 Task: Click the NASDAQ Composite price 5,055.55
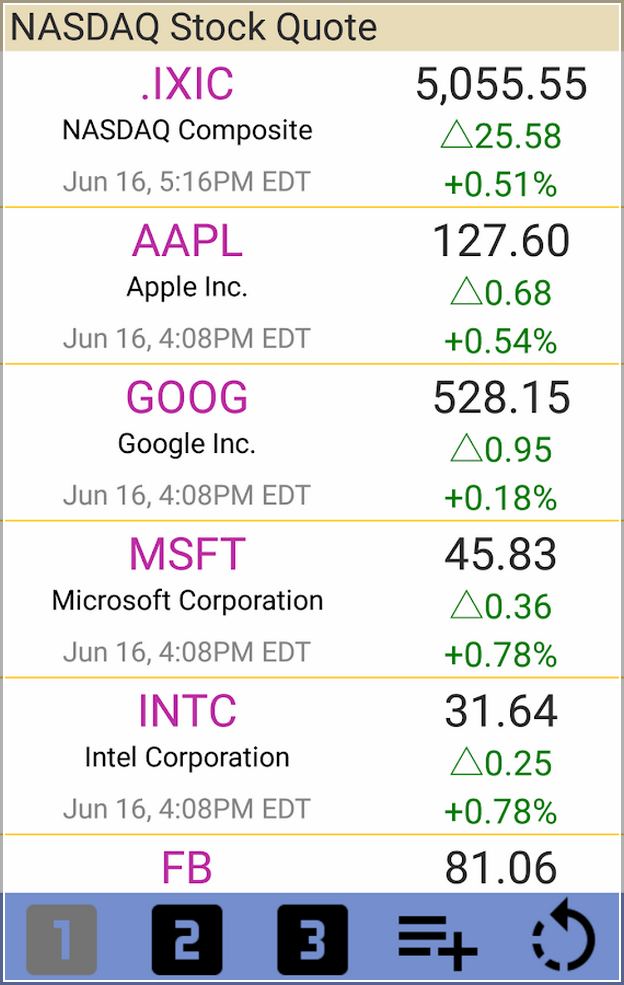[501, 84]
